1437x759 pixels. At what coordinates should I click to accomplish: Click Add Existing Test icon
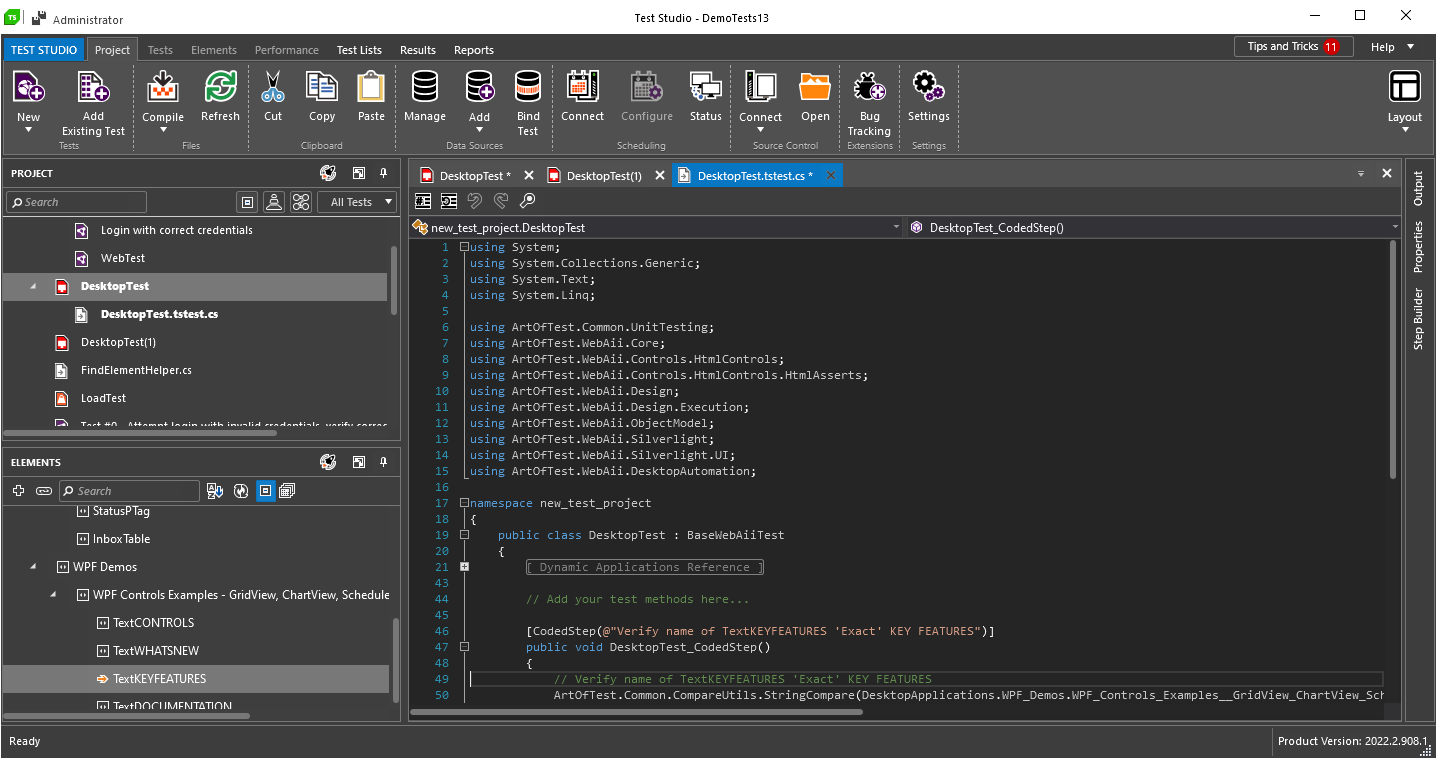[93, 87]
